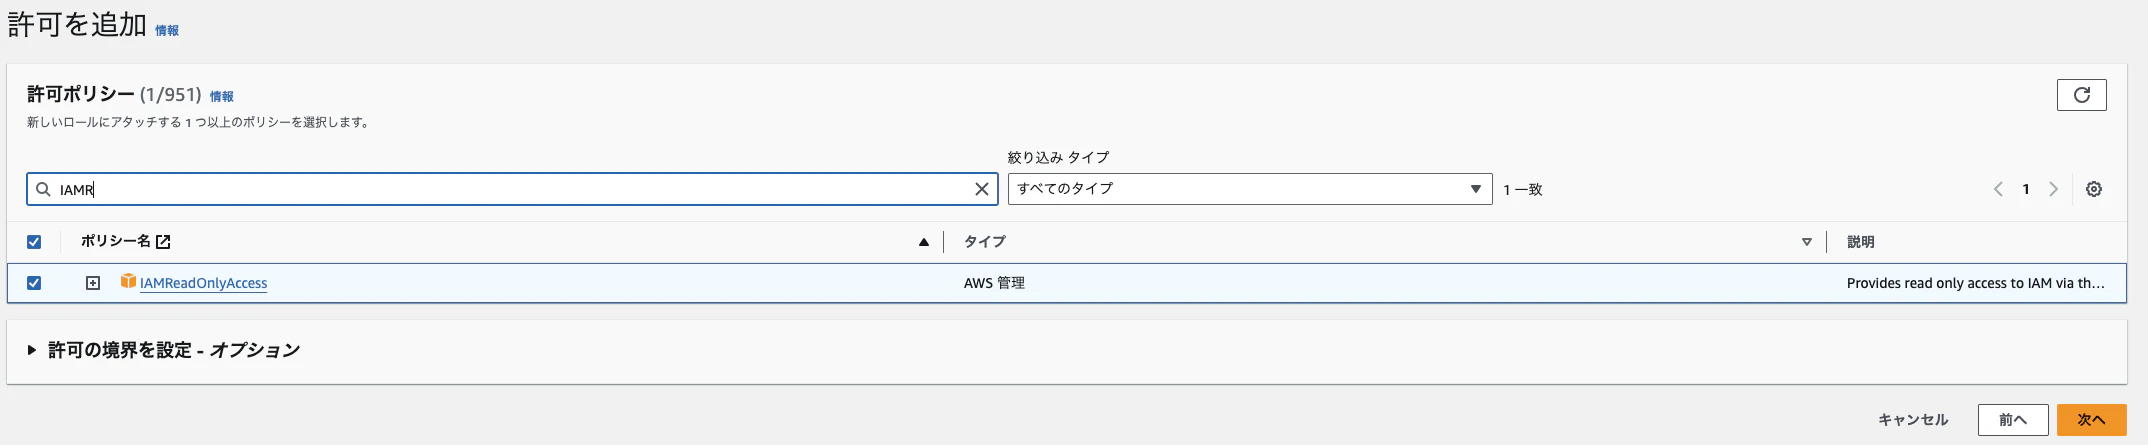Toggle the select-all policies checkbox
This screenshot has height=445, width=2148.
pyautogui.click(x=34, y=242)
